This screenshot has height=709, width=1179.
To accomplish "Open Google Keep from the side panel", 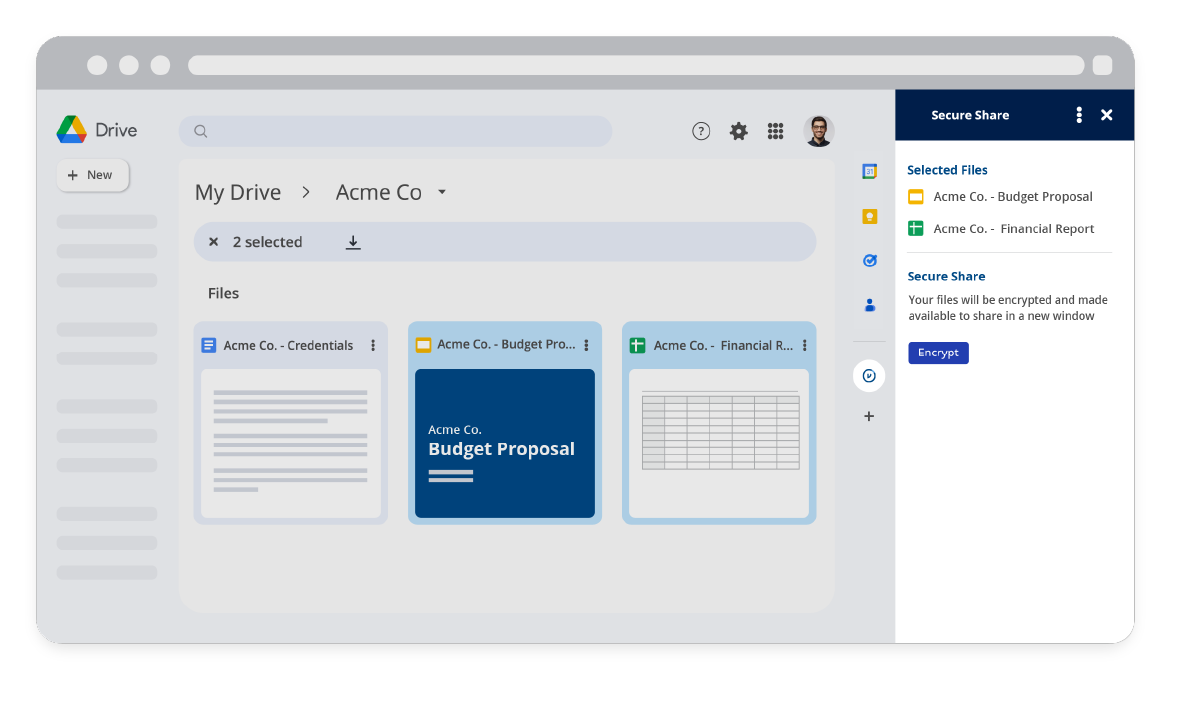I will click(869, 216).
